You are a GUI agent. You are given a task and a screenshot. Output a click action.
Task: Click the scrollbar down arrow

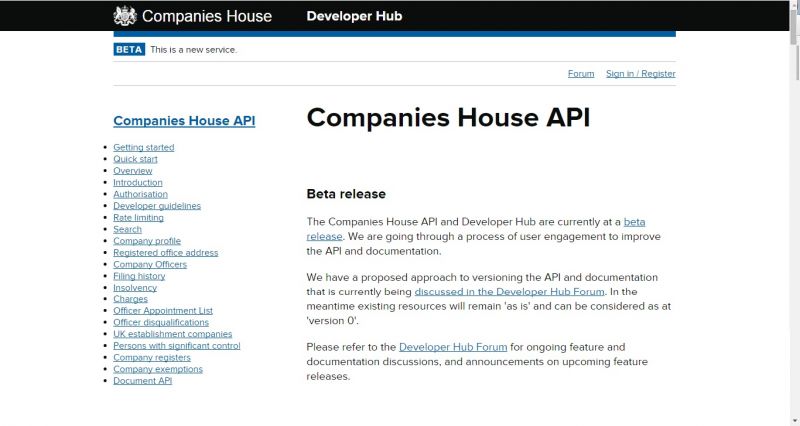(x=795, y=421)
